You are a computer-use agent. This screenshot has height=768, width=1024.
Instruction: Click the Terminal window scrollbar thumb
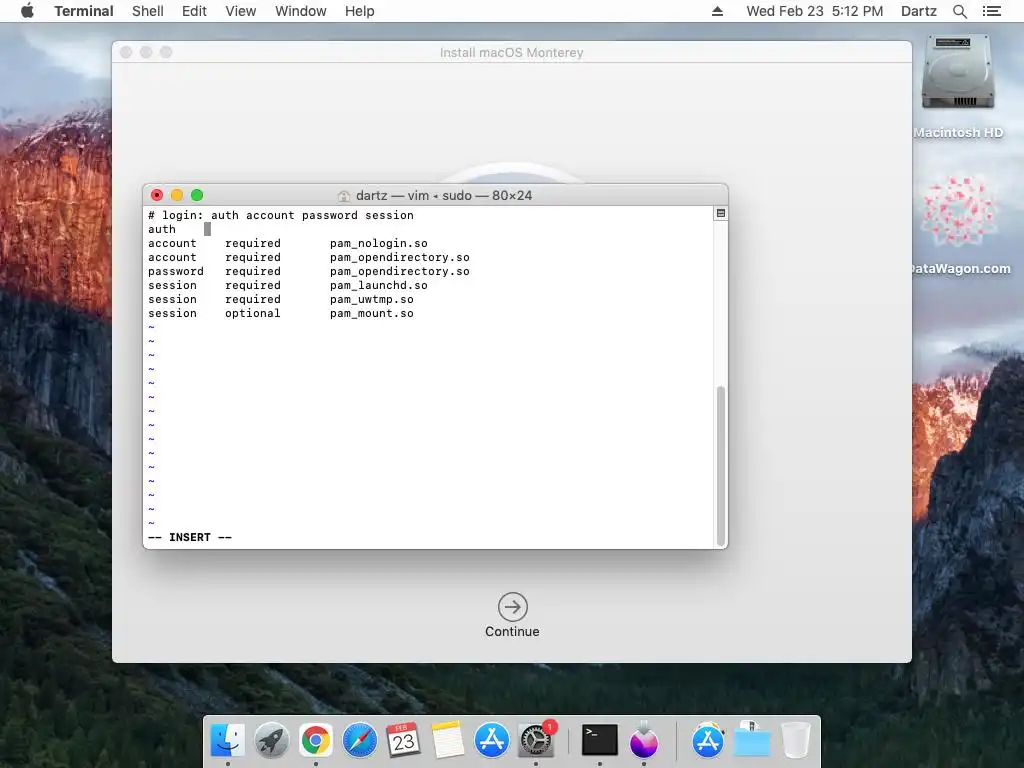(721, 465)
